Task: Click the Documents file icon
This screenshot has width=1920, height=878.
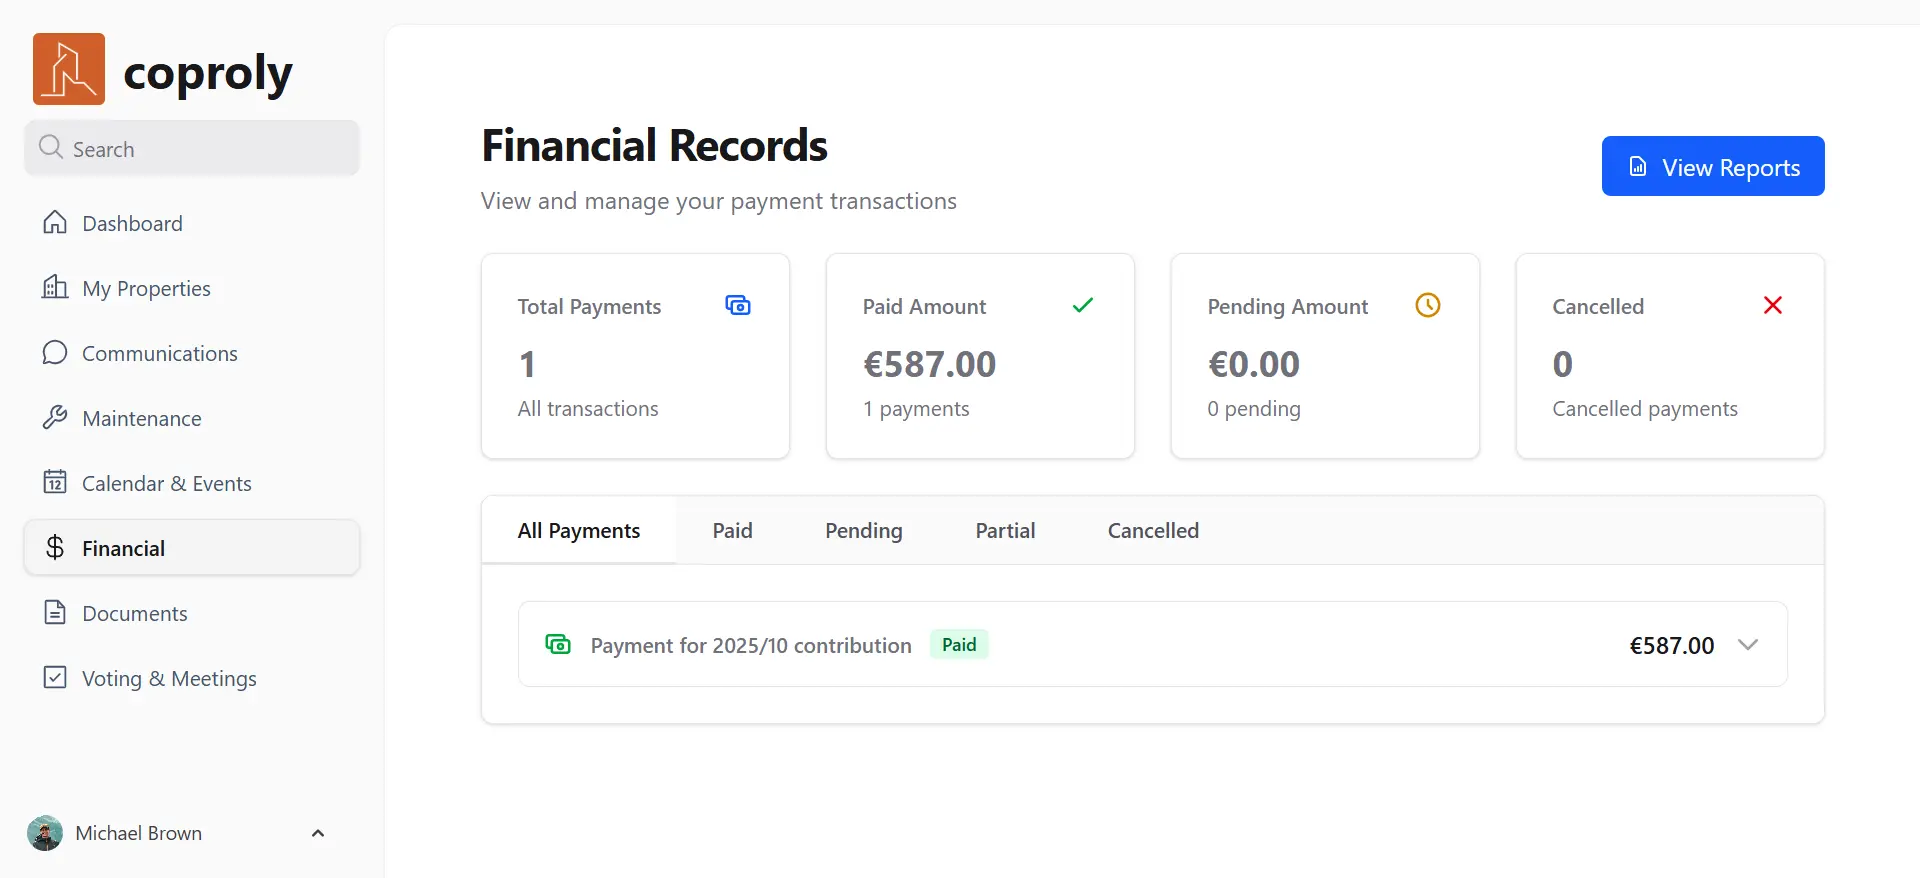Action: [x=55, y=612]
